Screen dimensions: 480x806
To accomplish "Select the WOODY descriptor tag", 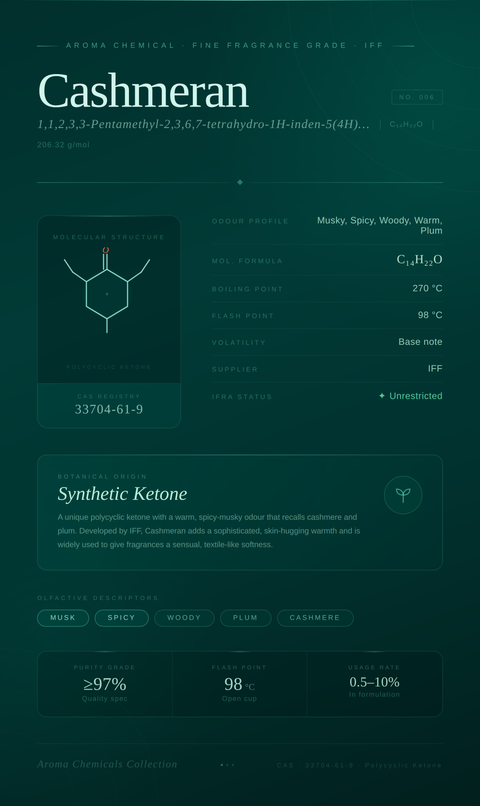I will coord(184,618).
